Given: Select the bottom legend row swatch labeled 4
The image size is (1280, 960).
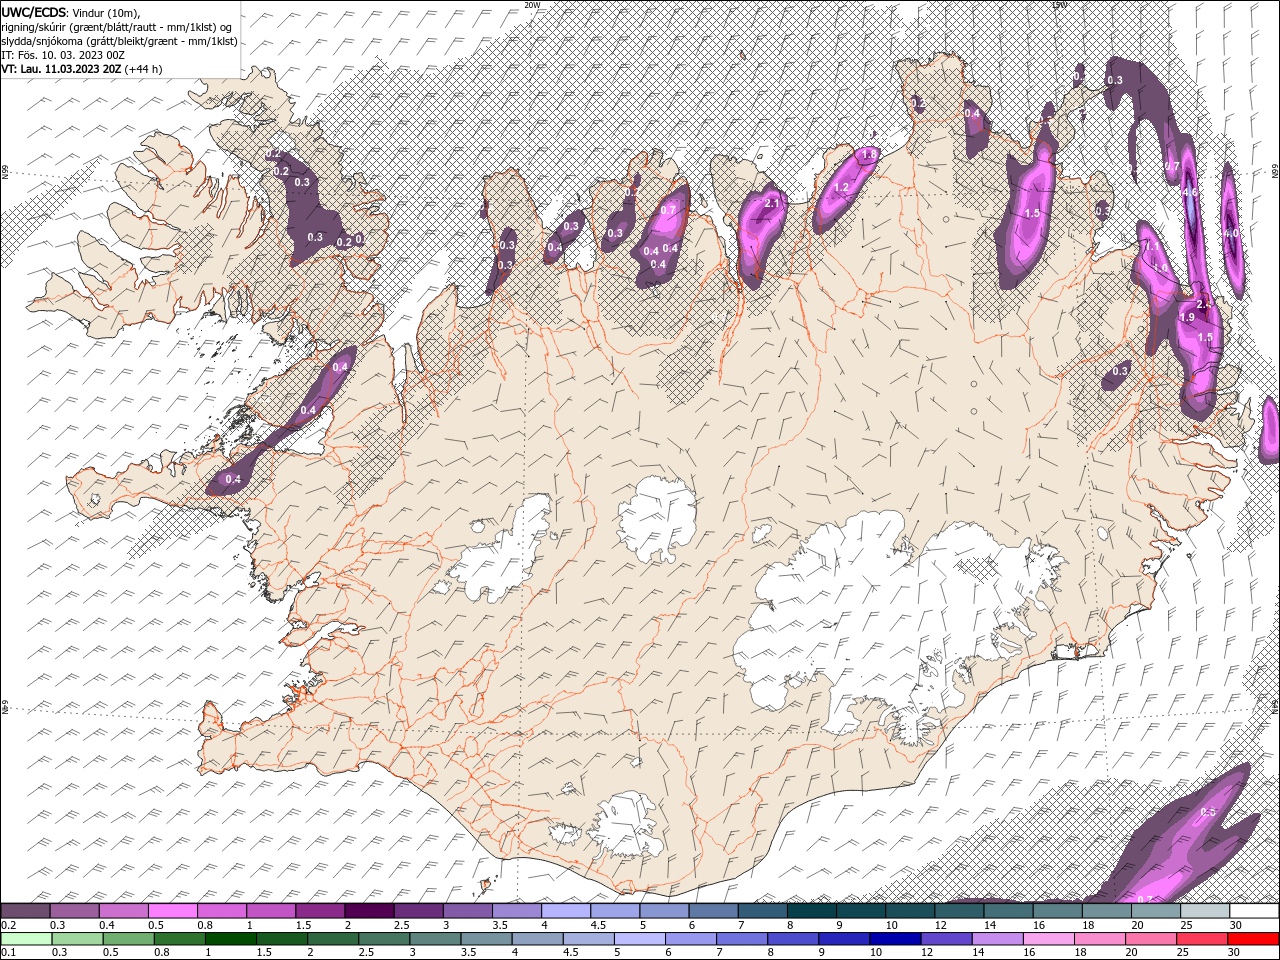Looking at the screenshot, I should (x=537, y=939).
